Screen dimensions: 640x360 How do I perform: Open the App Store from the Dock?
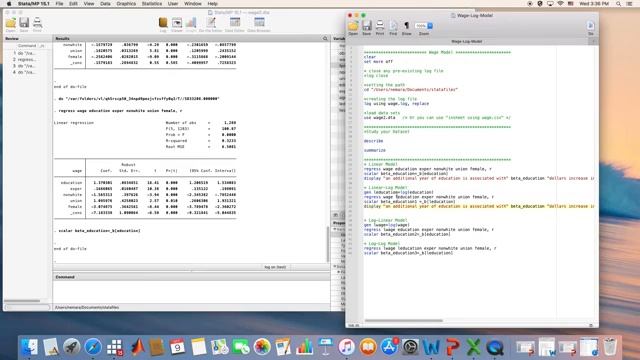[x=389, y=347]
